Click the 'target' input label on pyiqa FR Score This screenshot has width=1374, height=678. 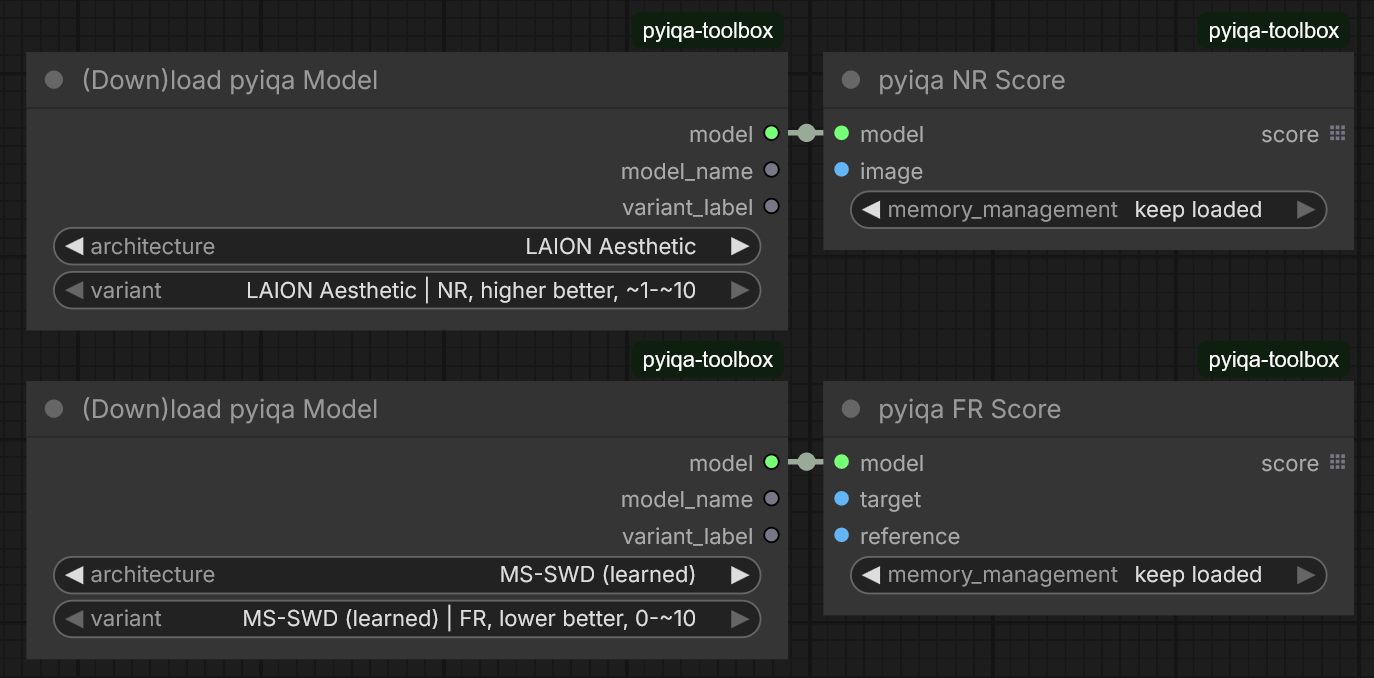pyautogui.click(x=890, y=499)
